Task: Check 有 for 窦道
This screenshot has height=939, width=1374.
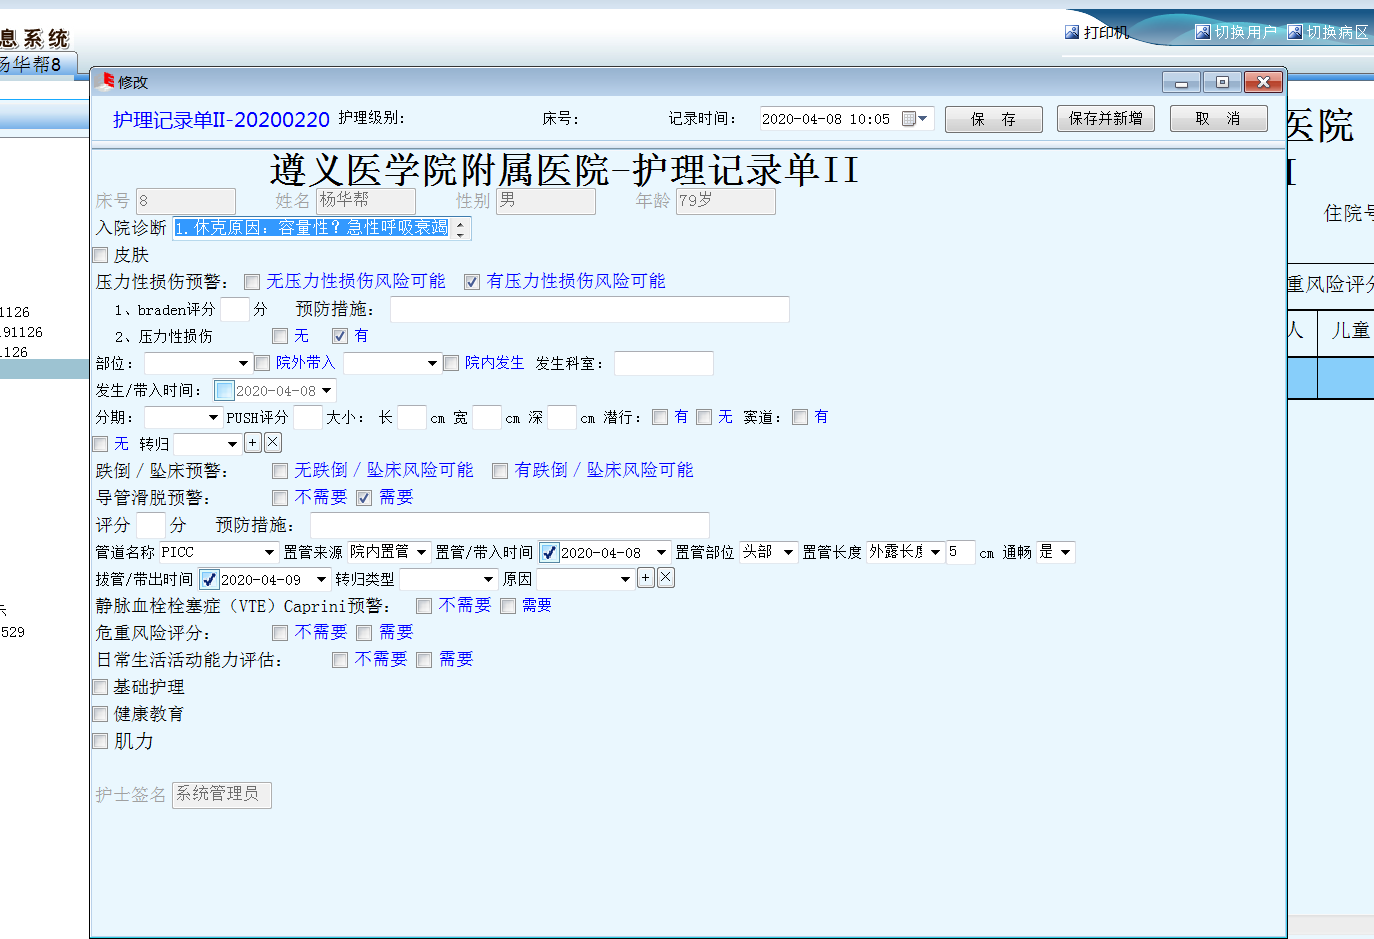Action: click(800, 417)
